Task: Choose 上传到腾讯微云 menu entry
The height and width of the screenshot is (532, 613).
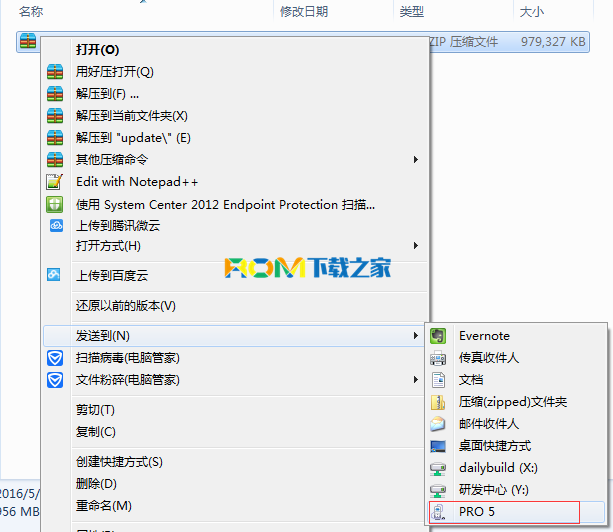Action: click(118, 226)
